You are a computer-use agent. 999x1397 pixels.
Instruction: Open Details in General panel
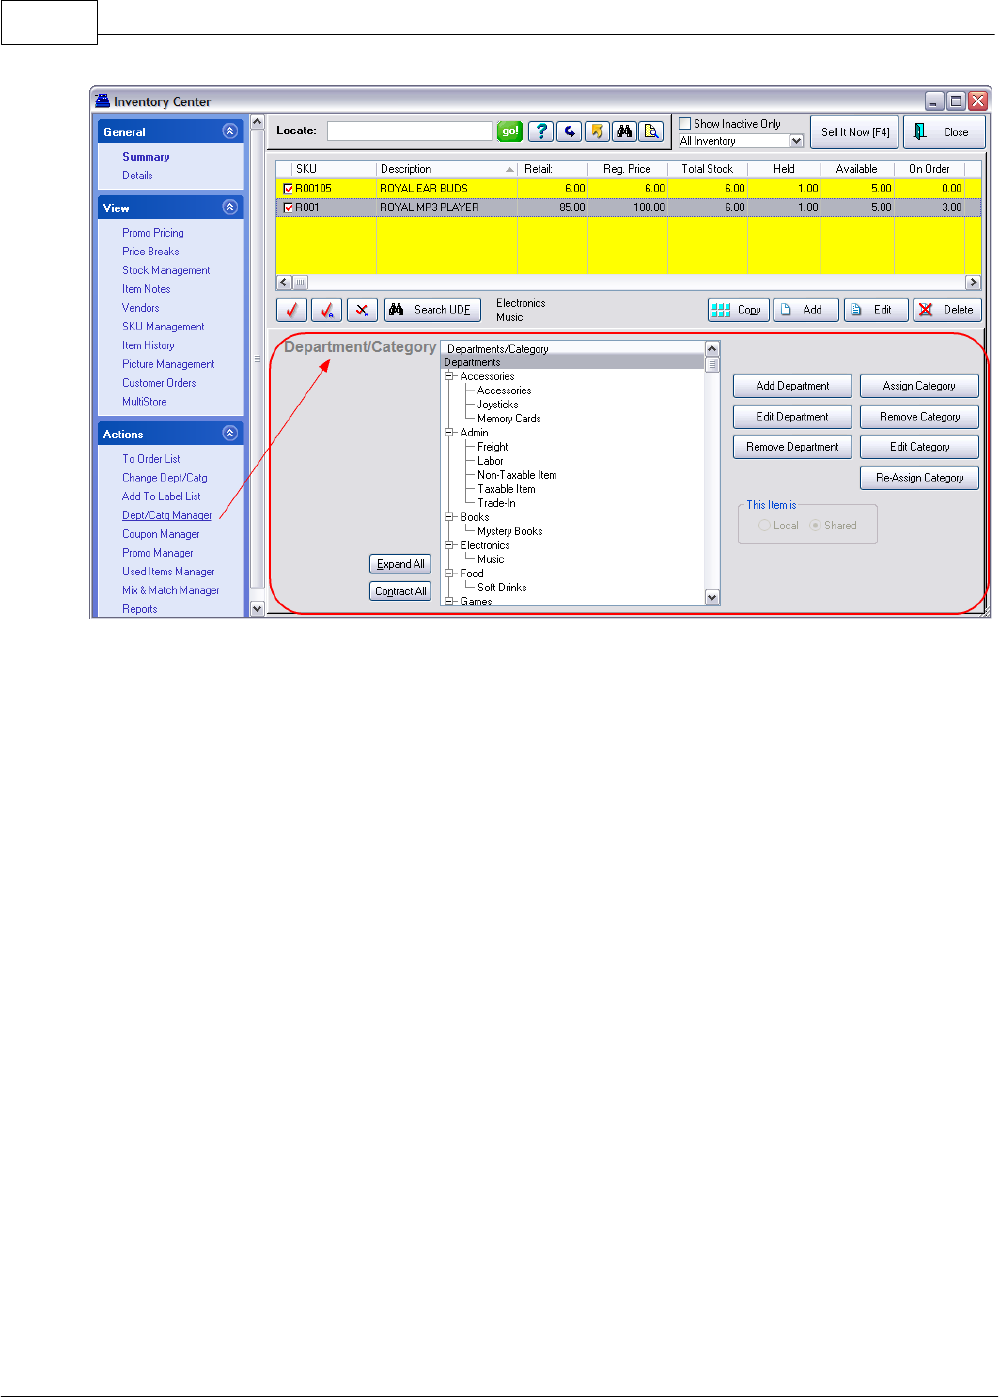[x=137, y=175]
